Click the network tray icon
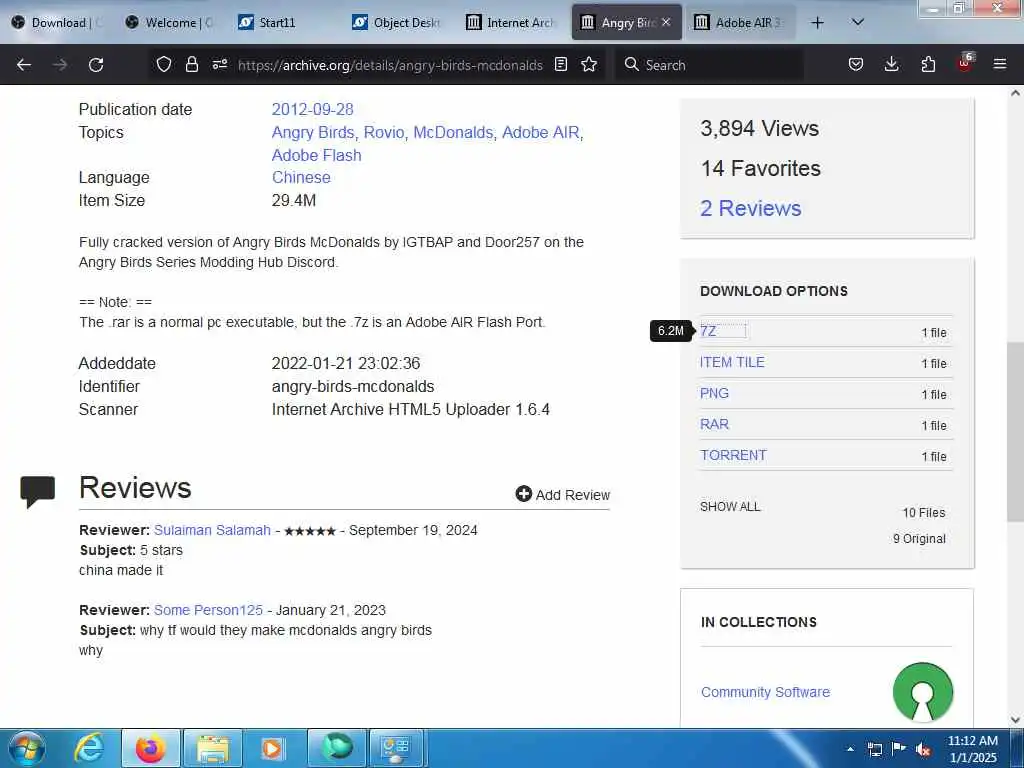The image size is (1024, 768). point(875,749)
